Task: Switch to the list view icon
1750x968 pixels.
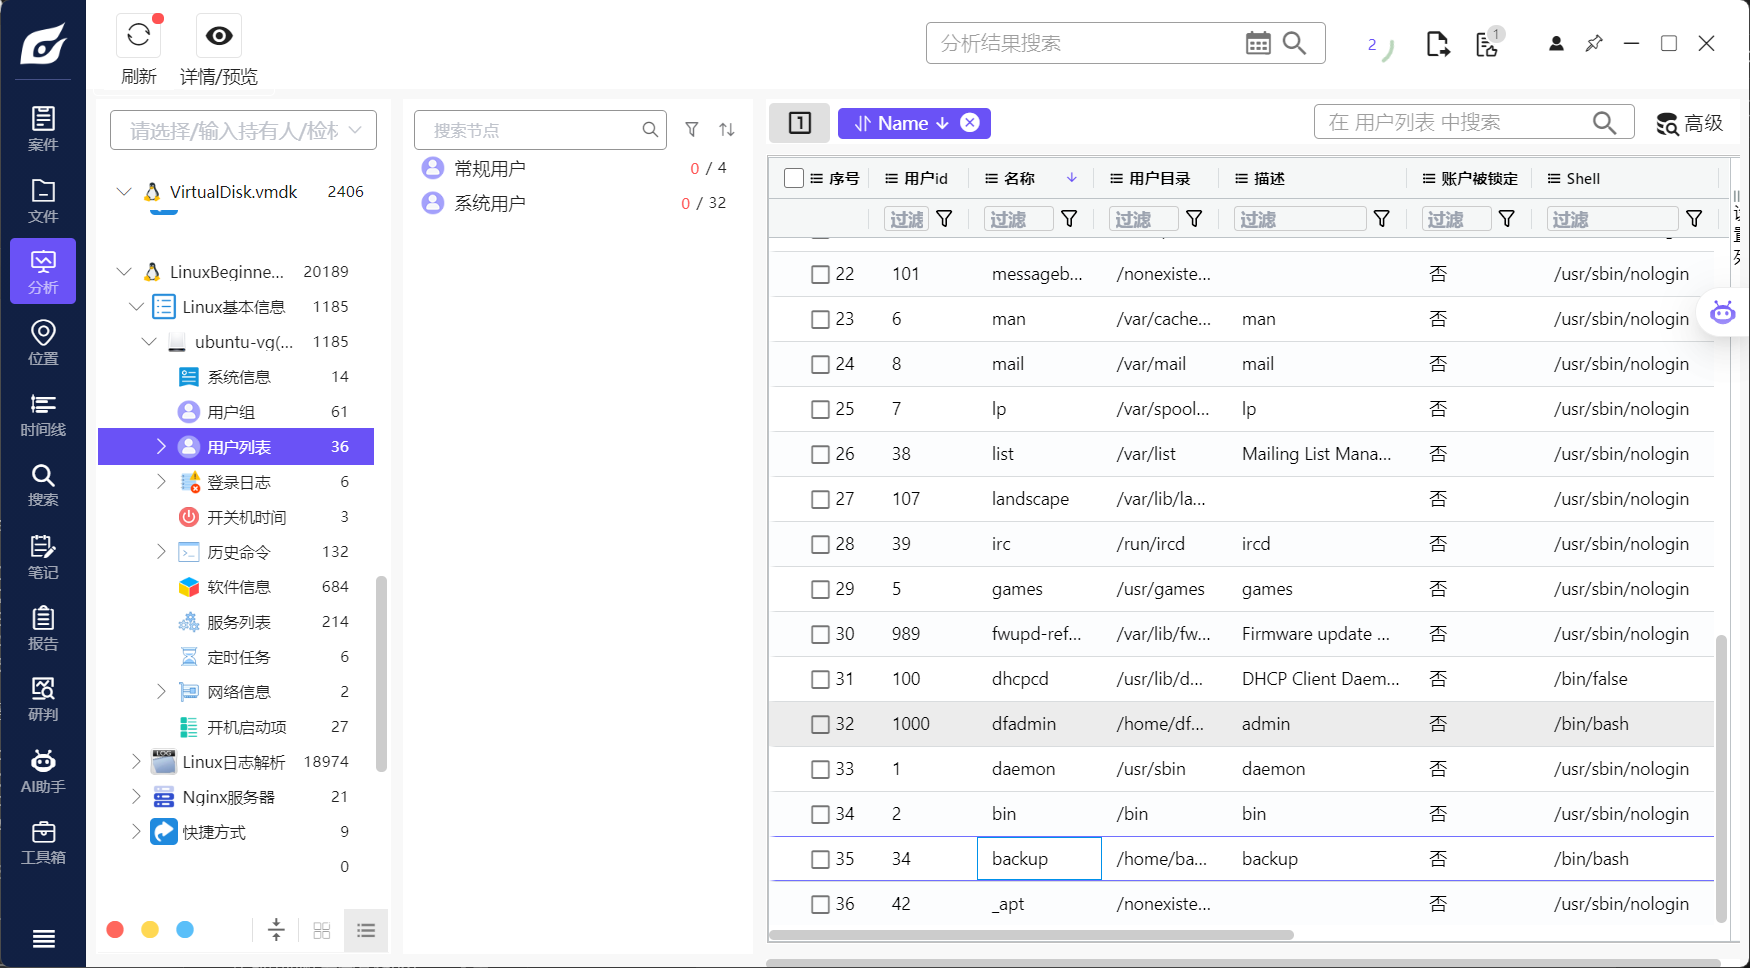Action: 366,930
